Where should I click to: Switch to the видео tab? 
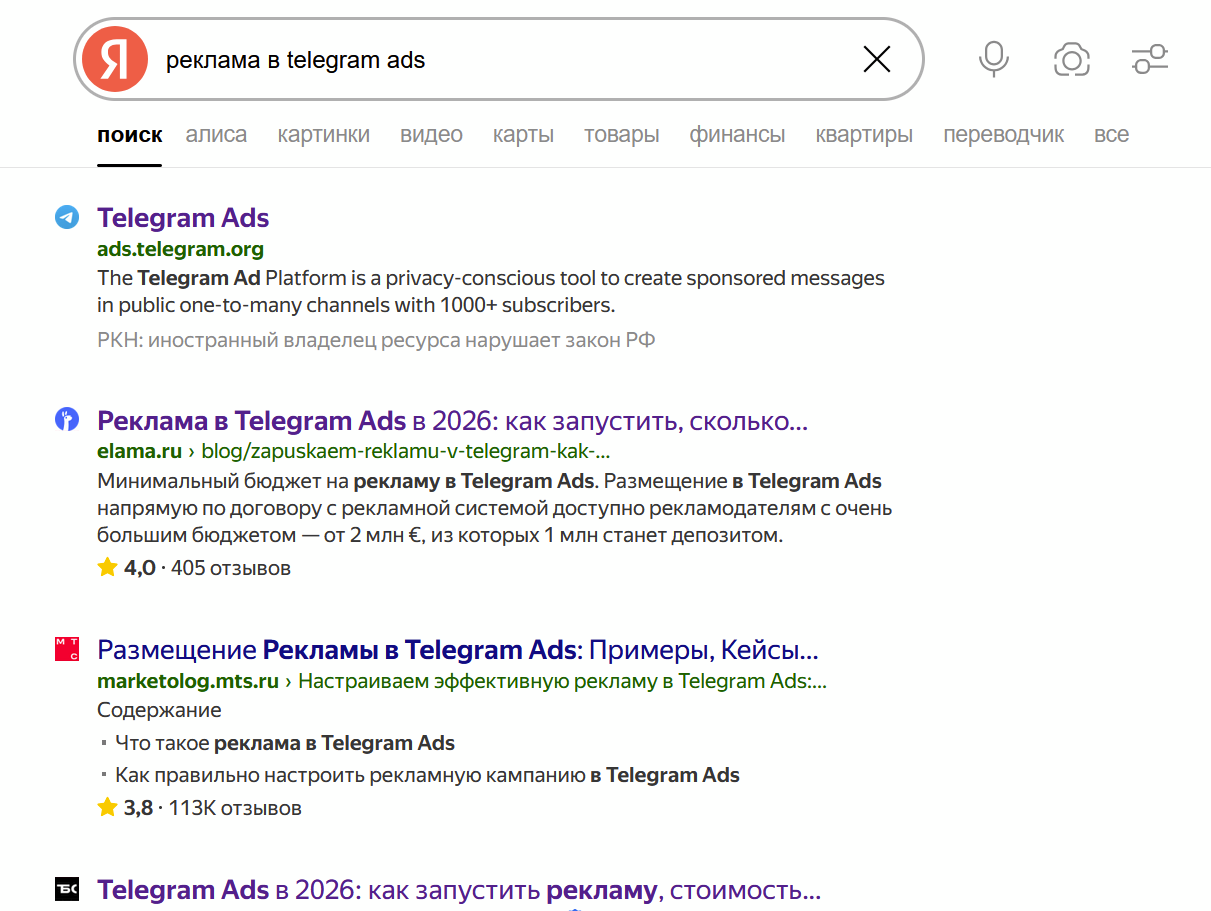point(431,135)
